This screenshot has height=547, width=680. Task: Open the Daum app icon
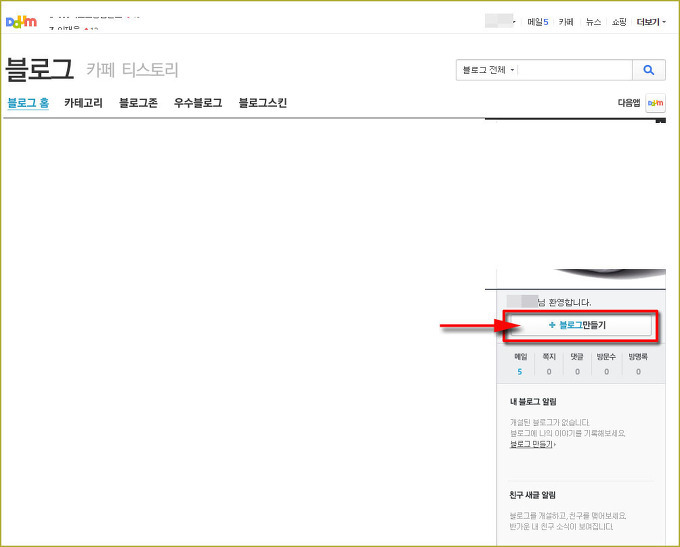pos(655,103)
